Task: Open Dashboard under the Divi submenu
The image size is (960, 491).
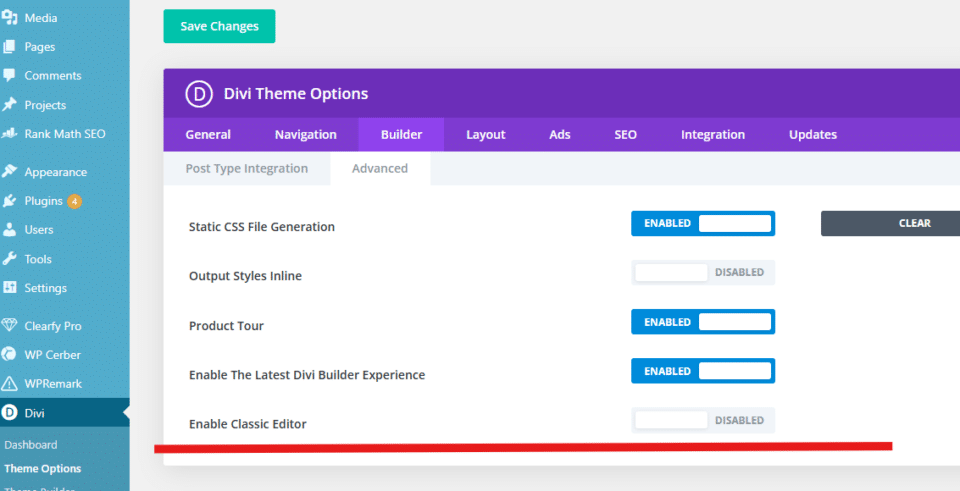Action: (31, 445)
